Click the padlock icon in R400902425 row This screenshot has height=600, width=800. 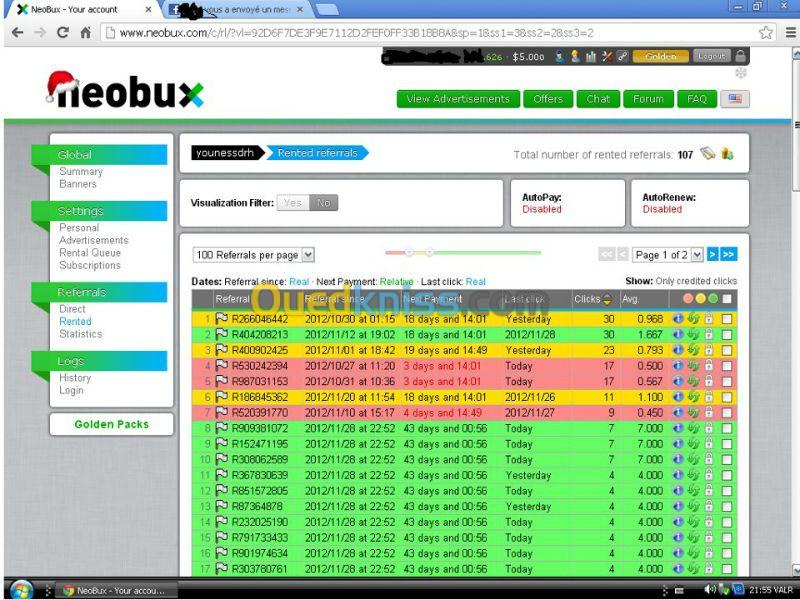pos(709,351)
